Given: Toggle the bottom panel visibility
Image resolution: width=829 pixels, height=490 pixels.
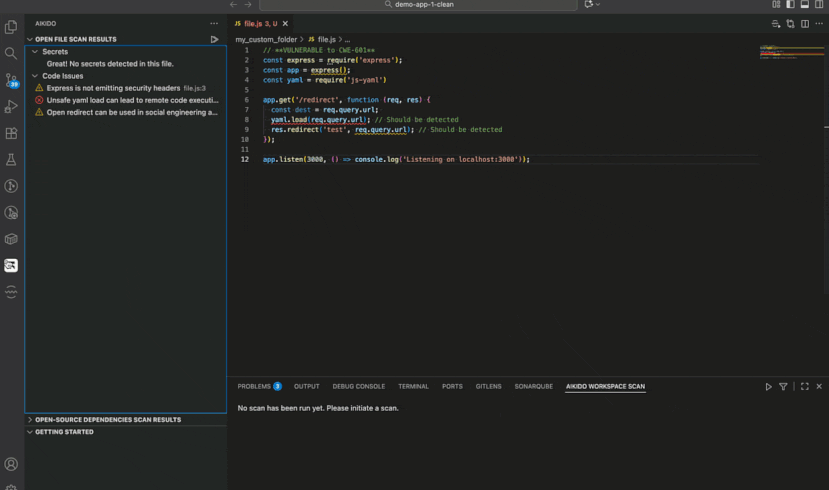Looking at the screenshot, I should 804,5.
